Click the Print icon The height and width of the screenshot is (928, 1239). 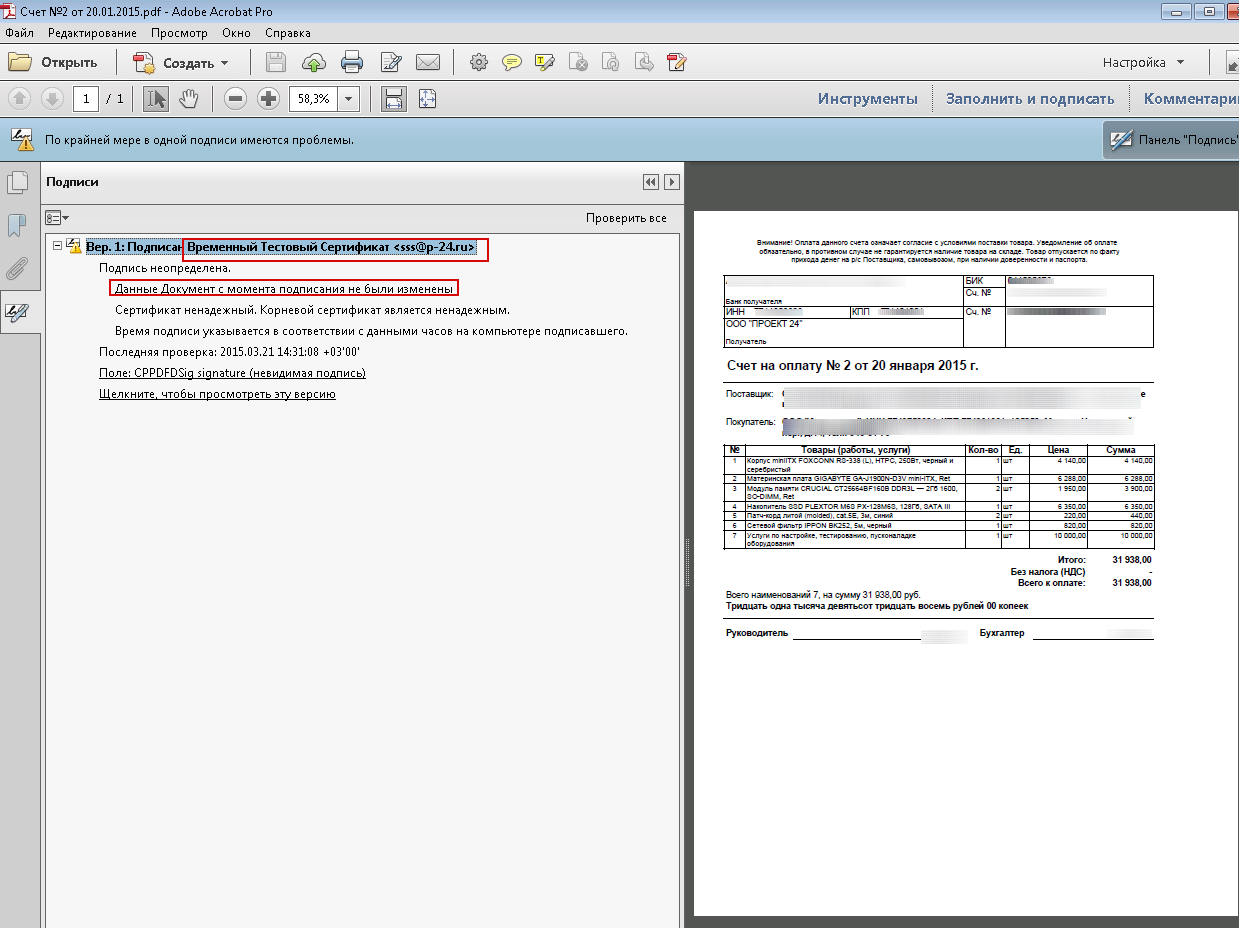(x=352, y=62)
